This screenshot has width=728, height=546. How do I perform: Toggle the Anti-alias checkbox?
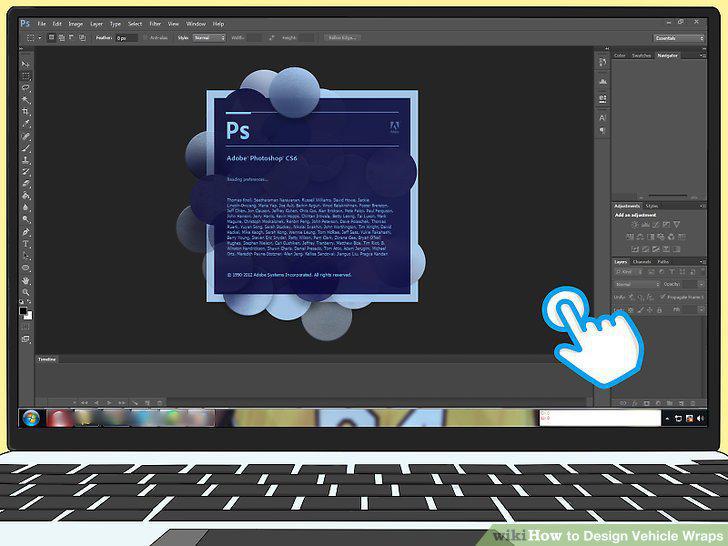(145, 38)
